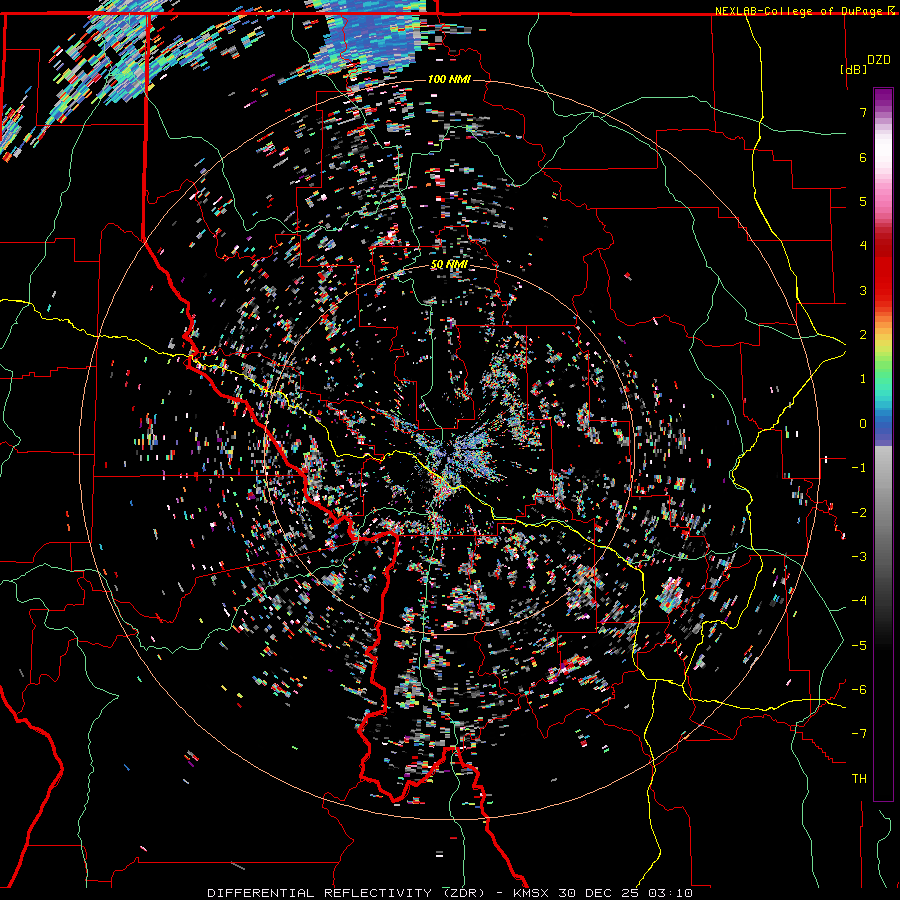
Task: Click the legend tick label '-6'
Action: tap(859, 689)
